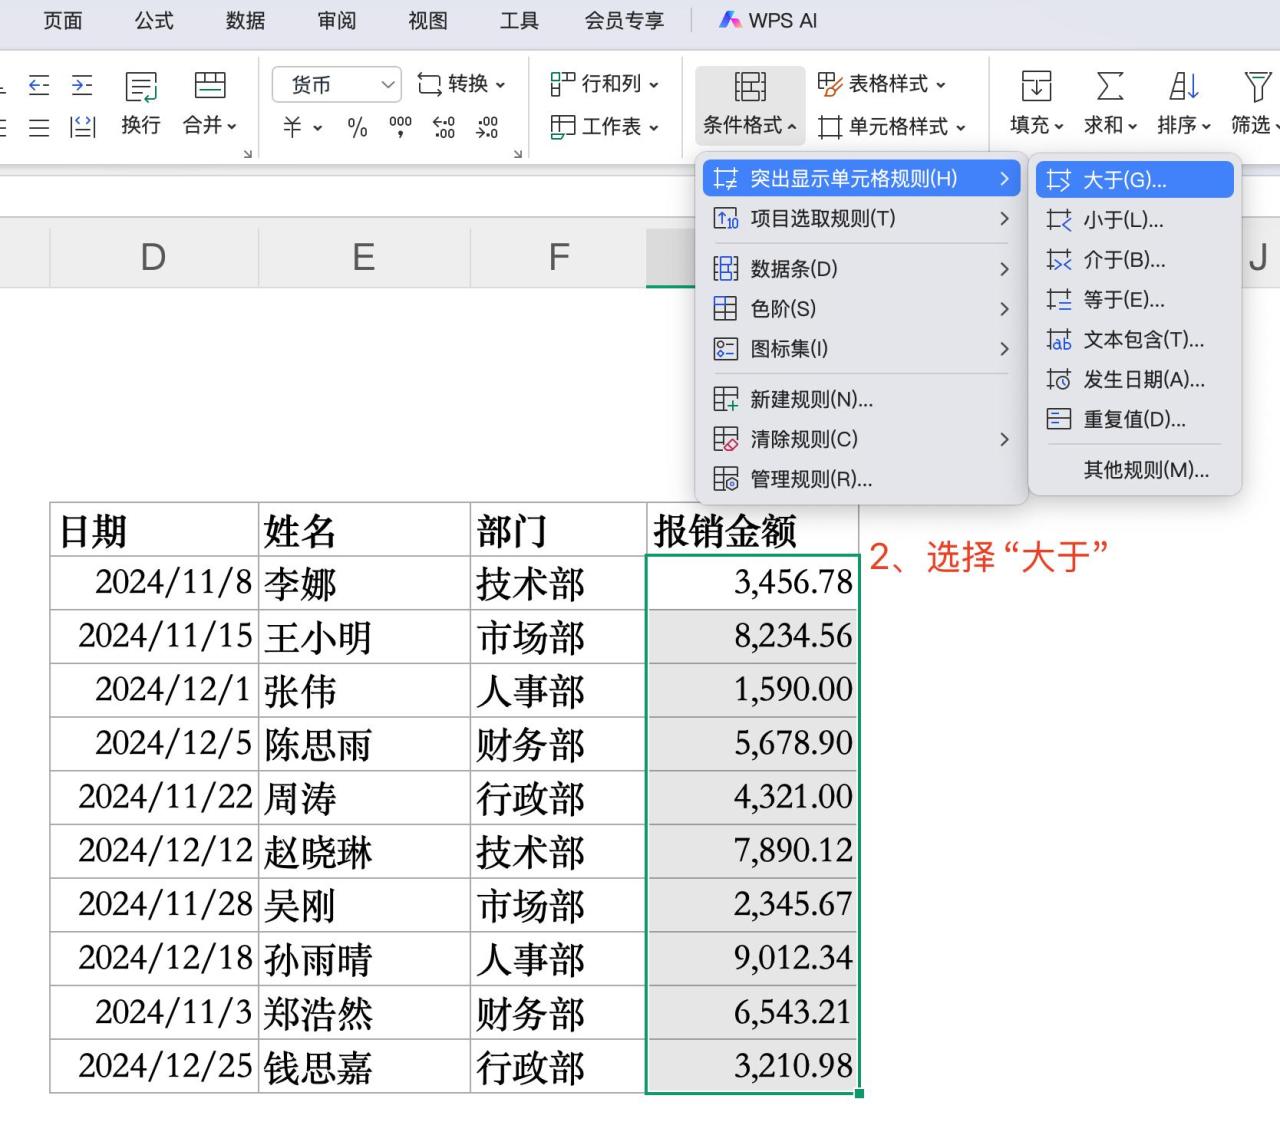Click the alignment group dialog launcher arrow

pyautogui.click(x=247, y=154)
